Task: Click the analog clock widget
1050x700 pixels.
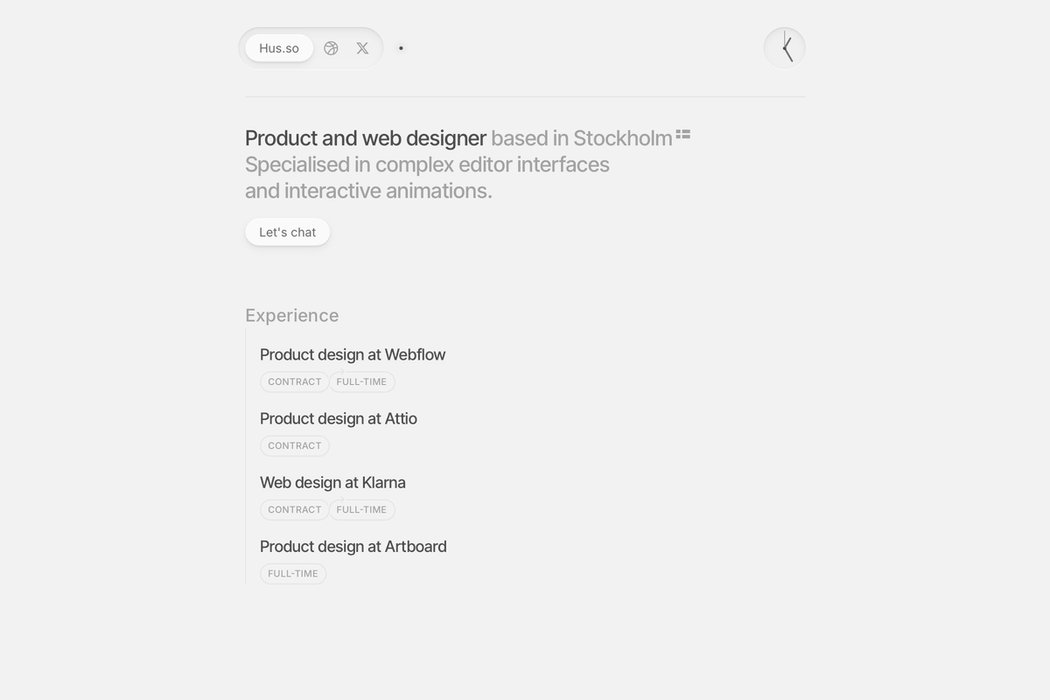Action: [785, 48]
